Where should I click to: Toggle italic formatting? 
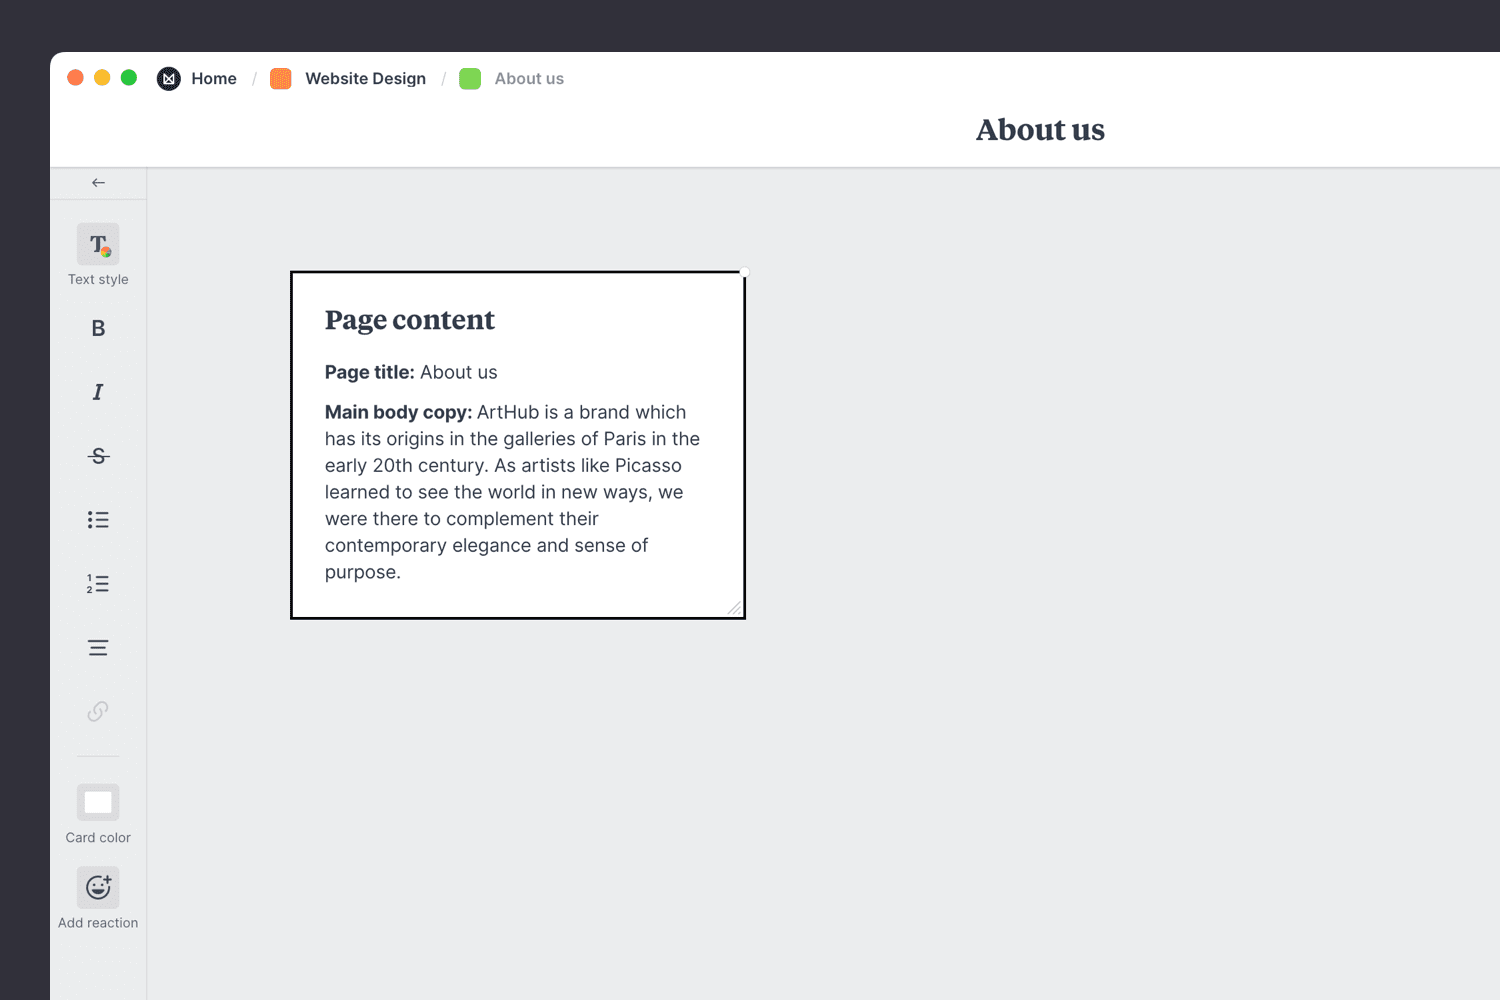coord(97,392)
